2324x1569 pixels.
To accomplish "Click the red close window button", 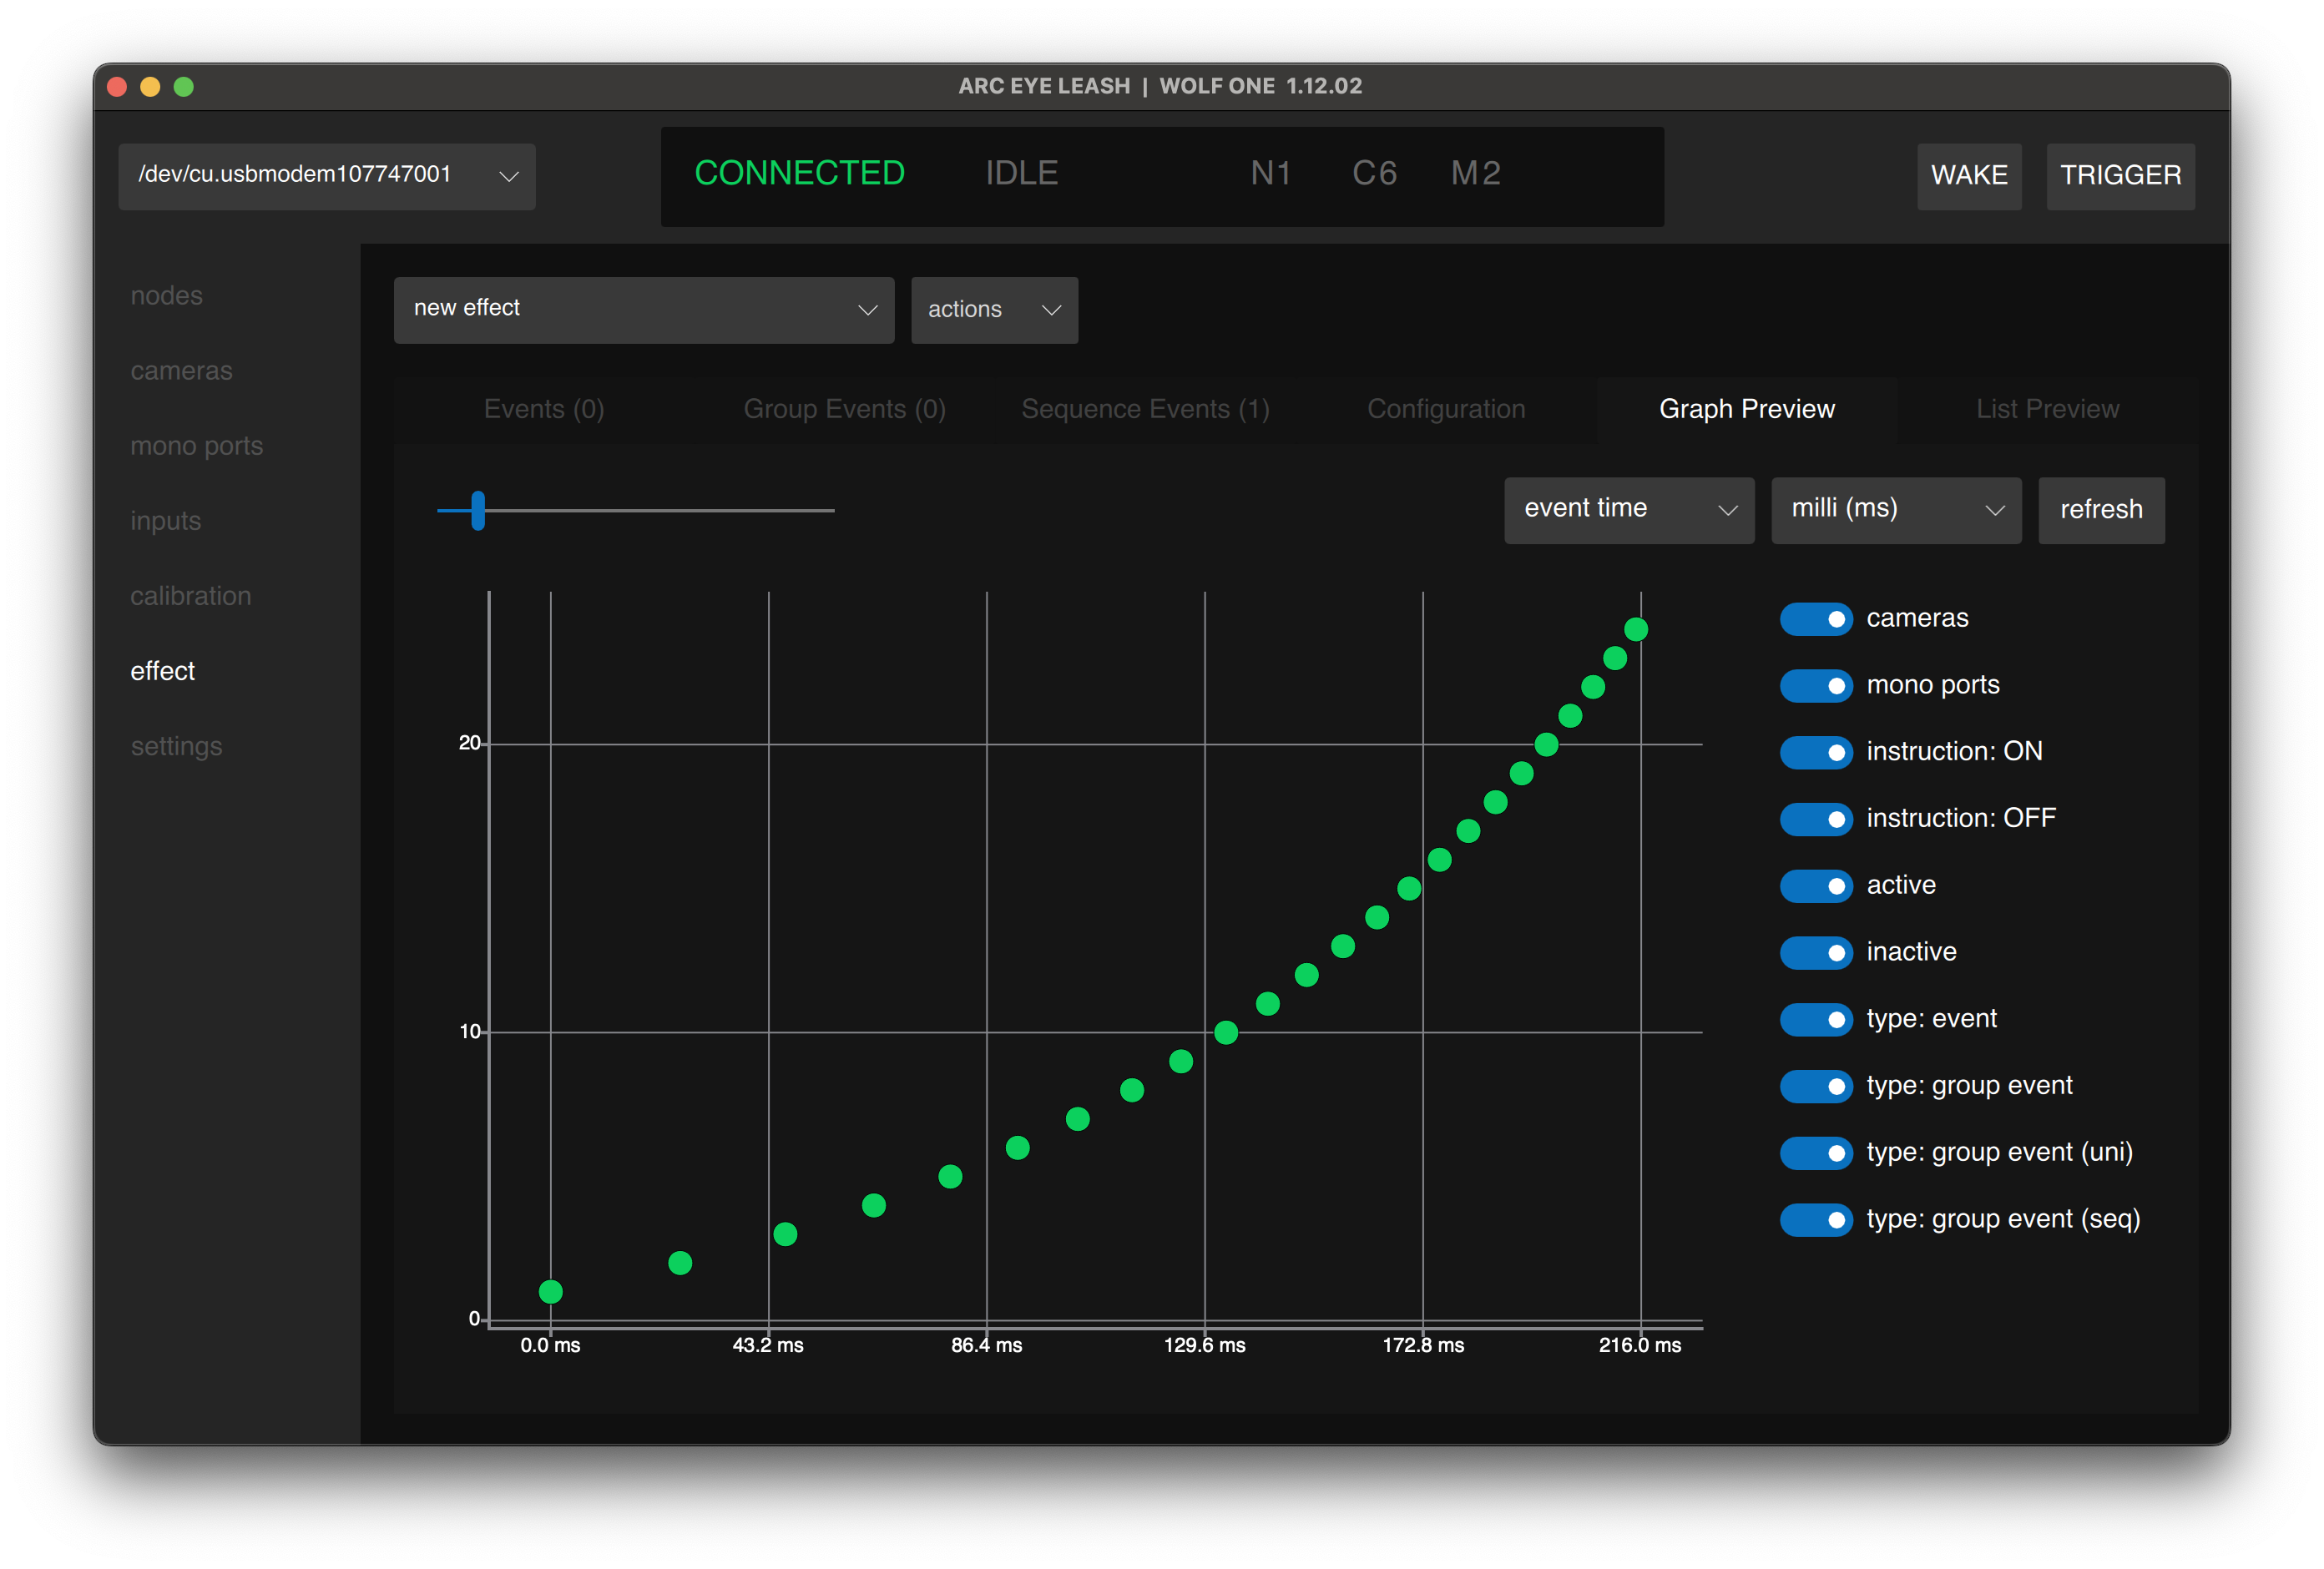I will pos(117,87).
